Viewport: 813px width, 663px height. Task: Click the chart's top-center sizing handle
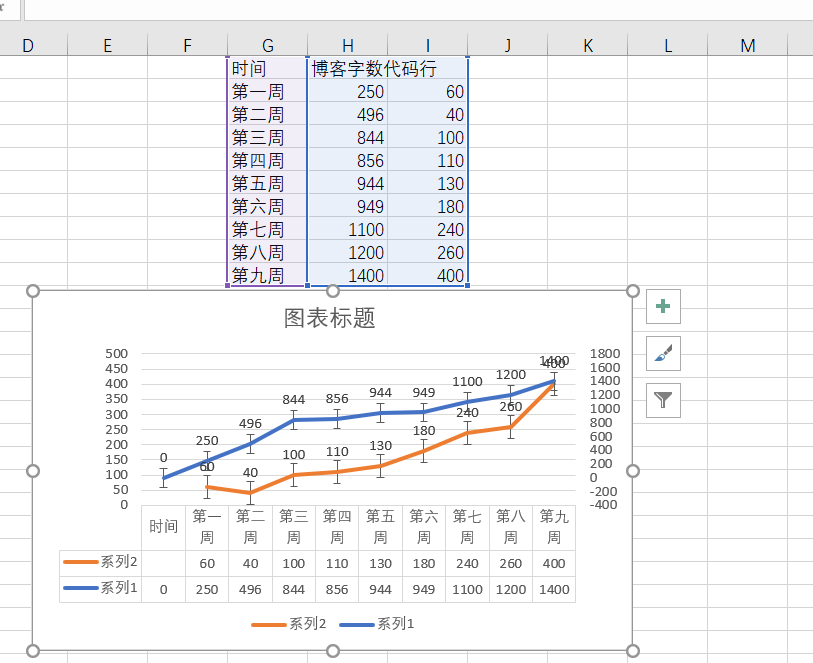(333, 291)
